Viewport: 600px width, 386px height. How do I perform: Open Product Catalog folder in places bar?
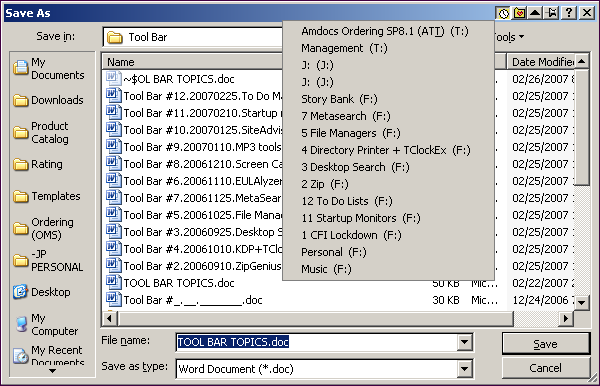41,132
